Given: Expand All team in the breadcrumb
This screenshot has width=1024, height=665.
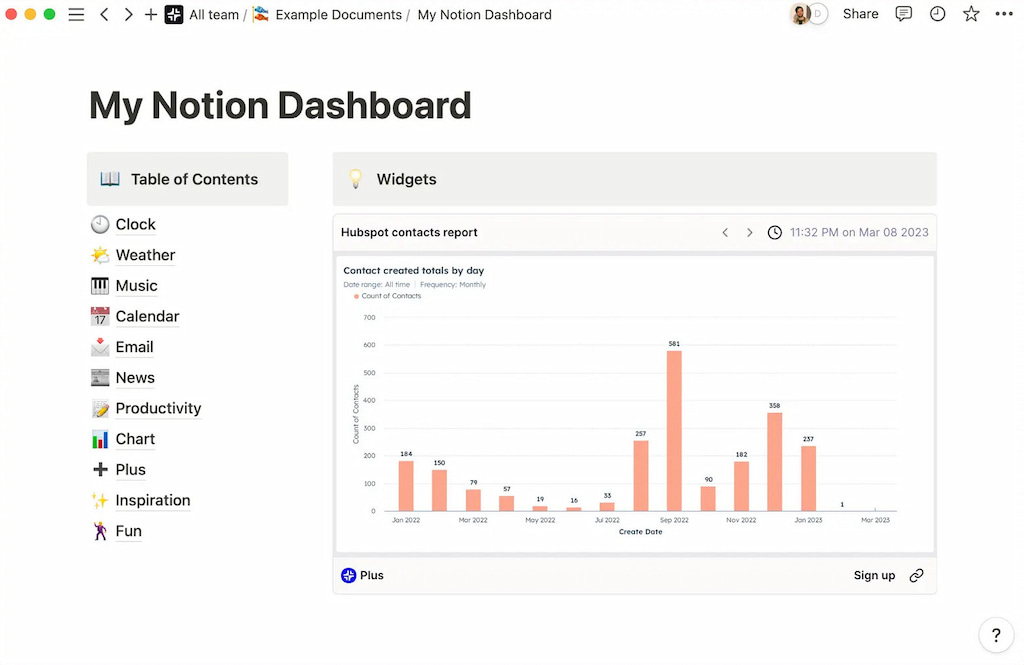Looking at the screenshot, I should [x=213, y=14].
